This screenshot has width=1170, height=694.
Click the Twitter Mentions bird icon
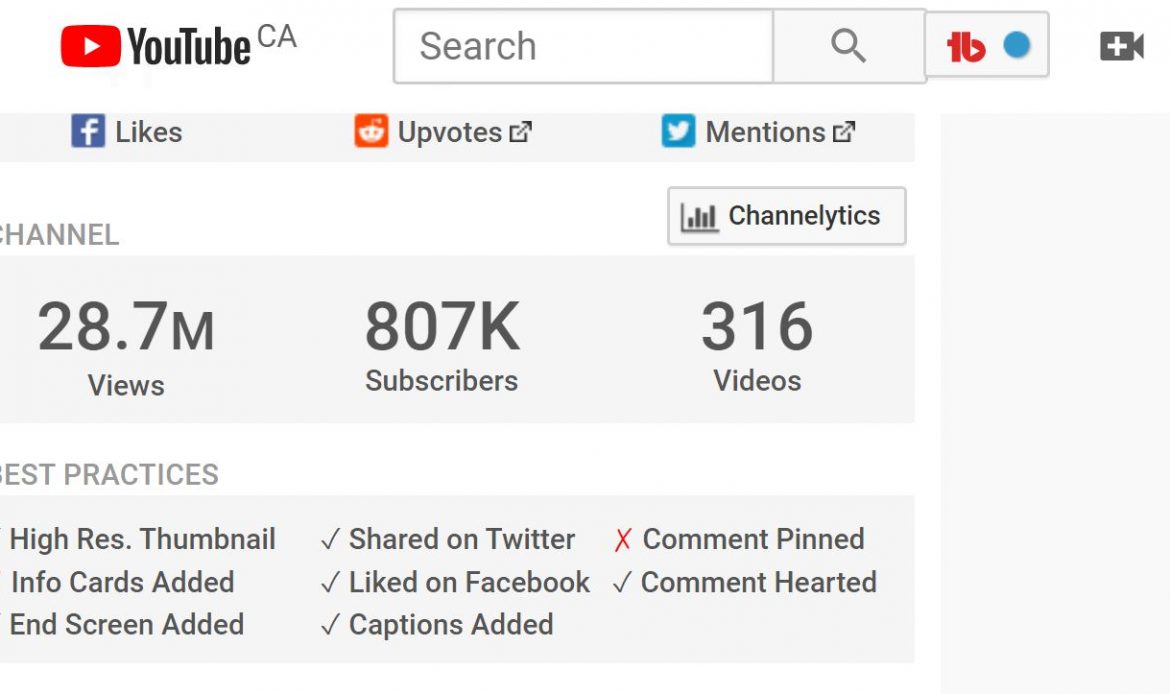[678, 131]
